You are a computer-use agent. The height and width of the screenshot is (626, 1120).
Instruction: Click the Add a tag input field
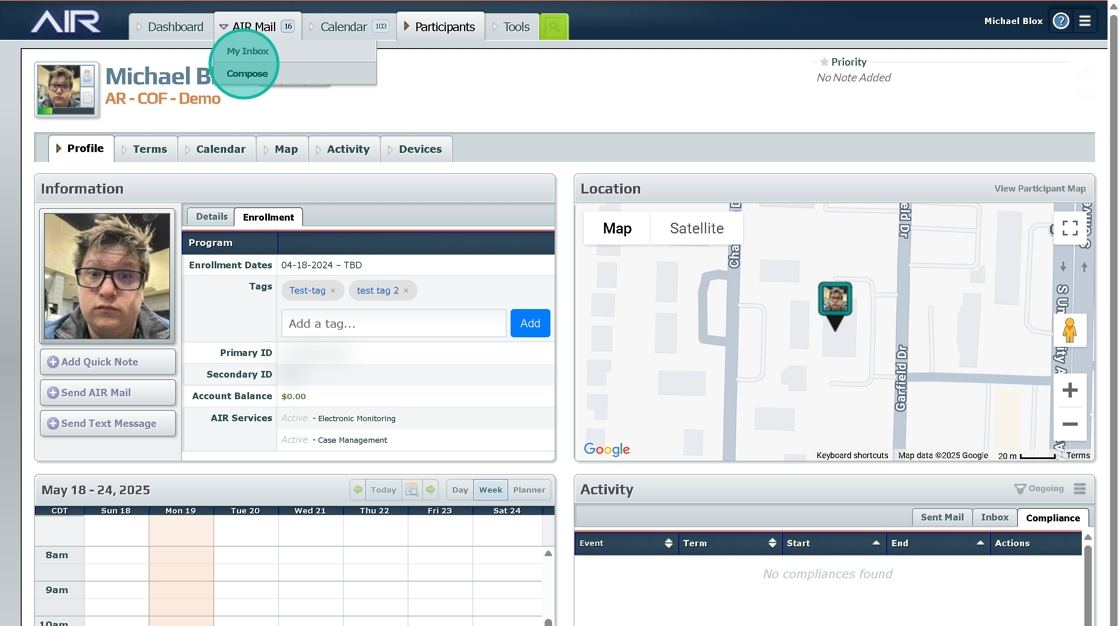[394, 324]
